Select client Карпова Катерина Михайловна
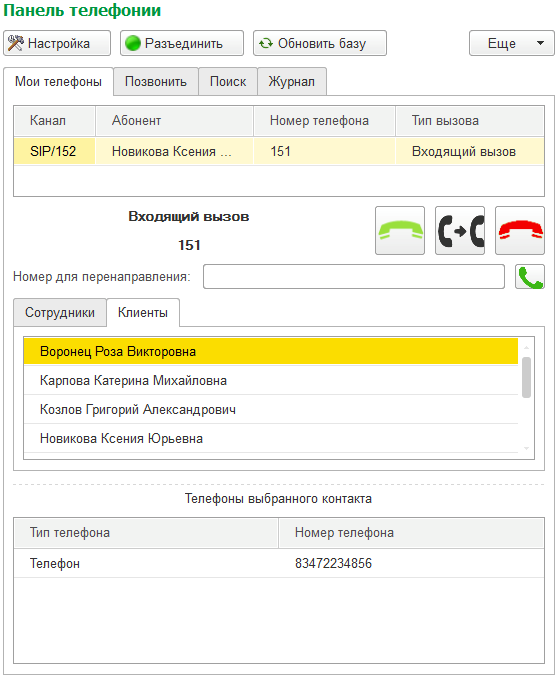The width and height of the screenshot is (558, 680). point(271,380)
